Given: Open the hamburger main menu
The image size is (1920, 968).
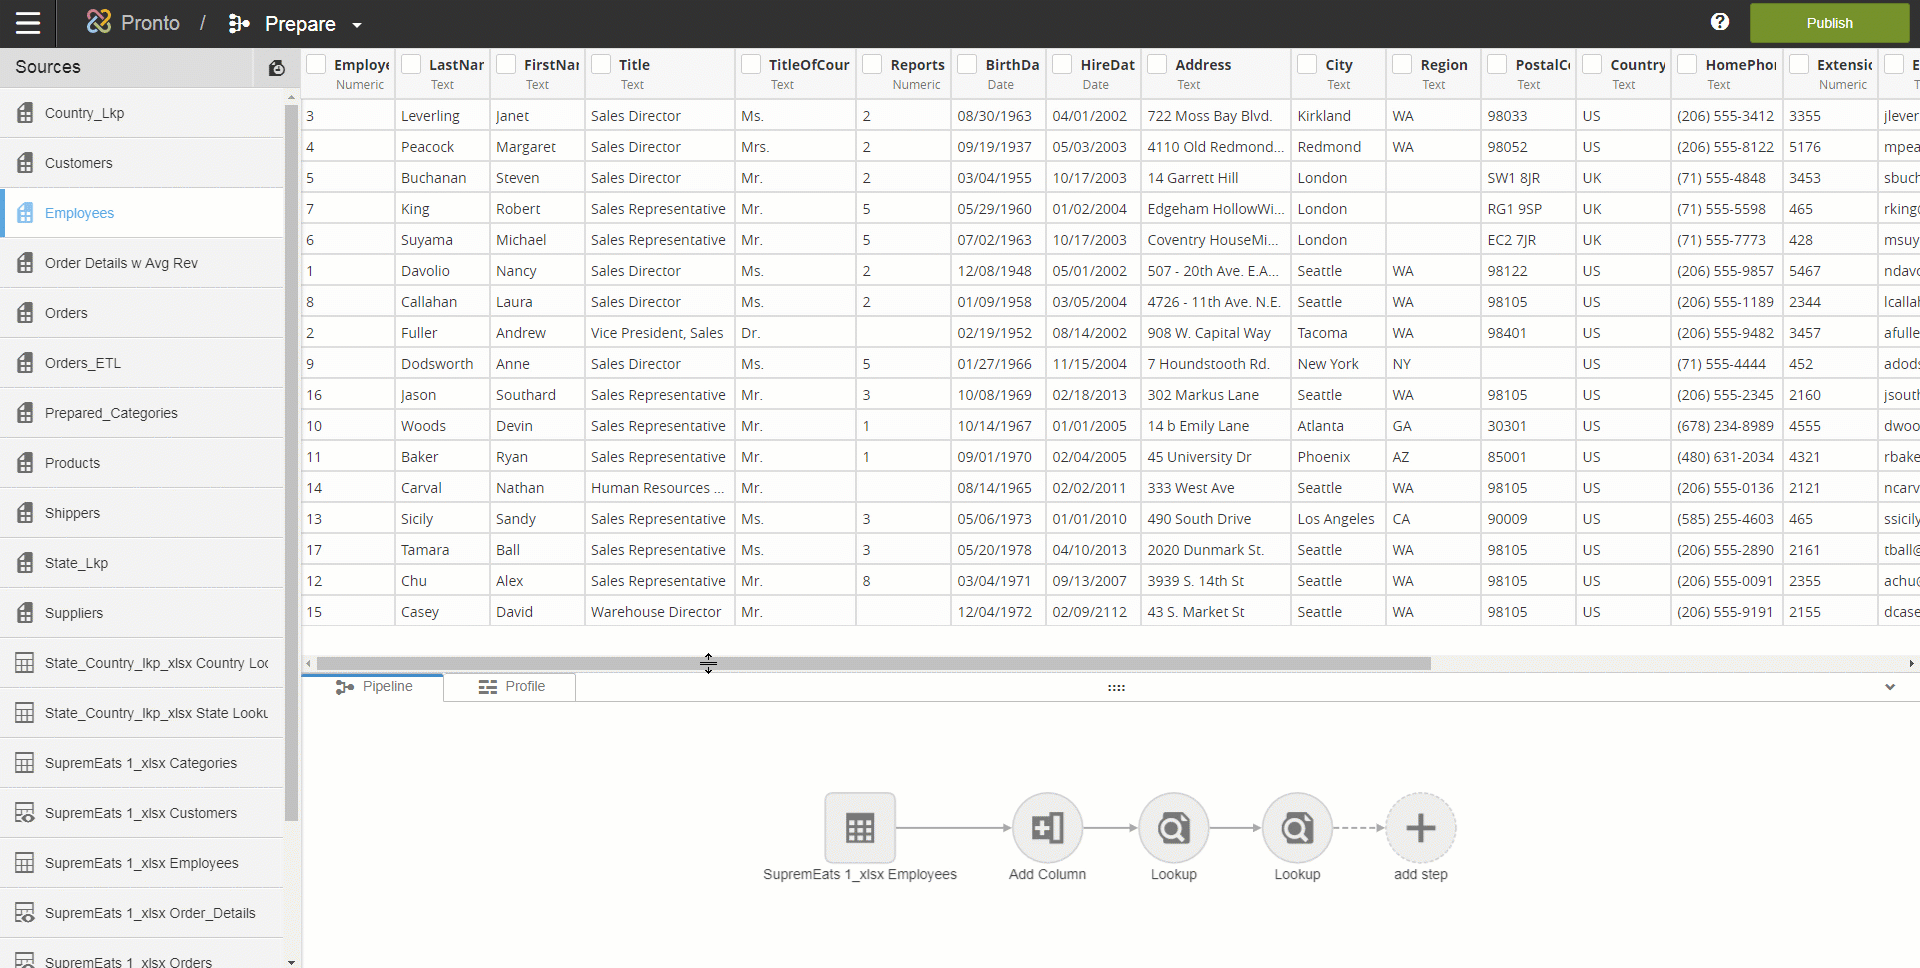Looking at the screenshot, I should point(28,23).
